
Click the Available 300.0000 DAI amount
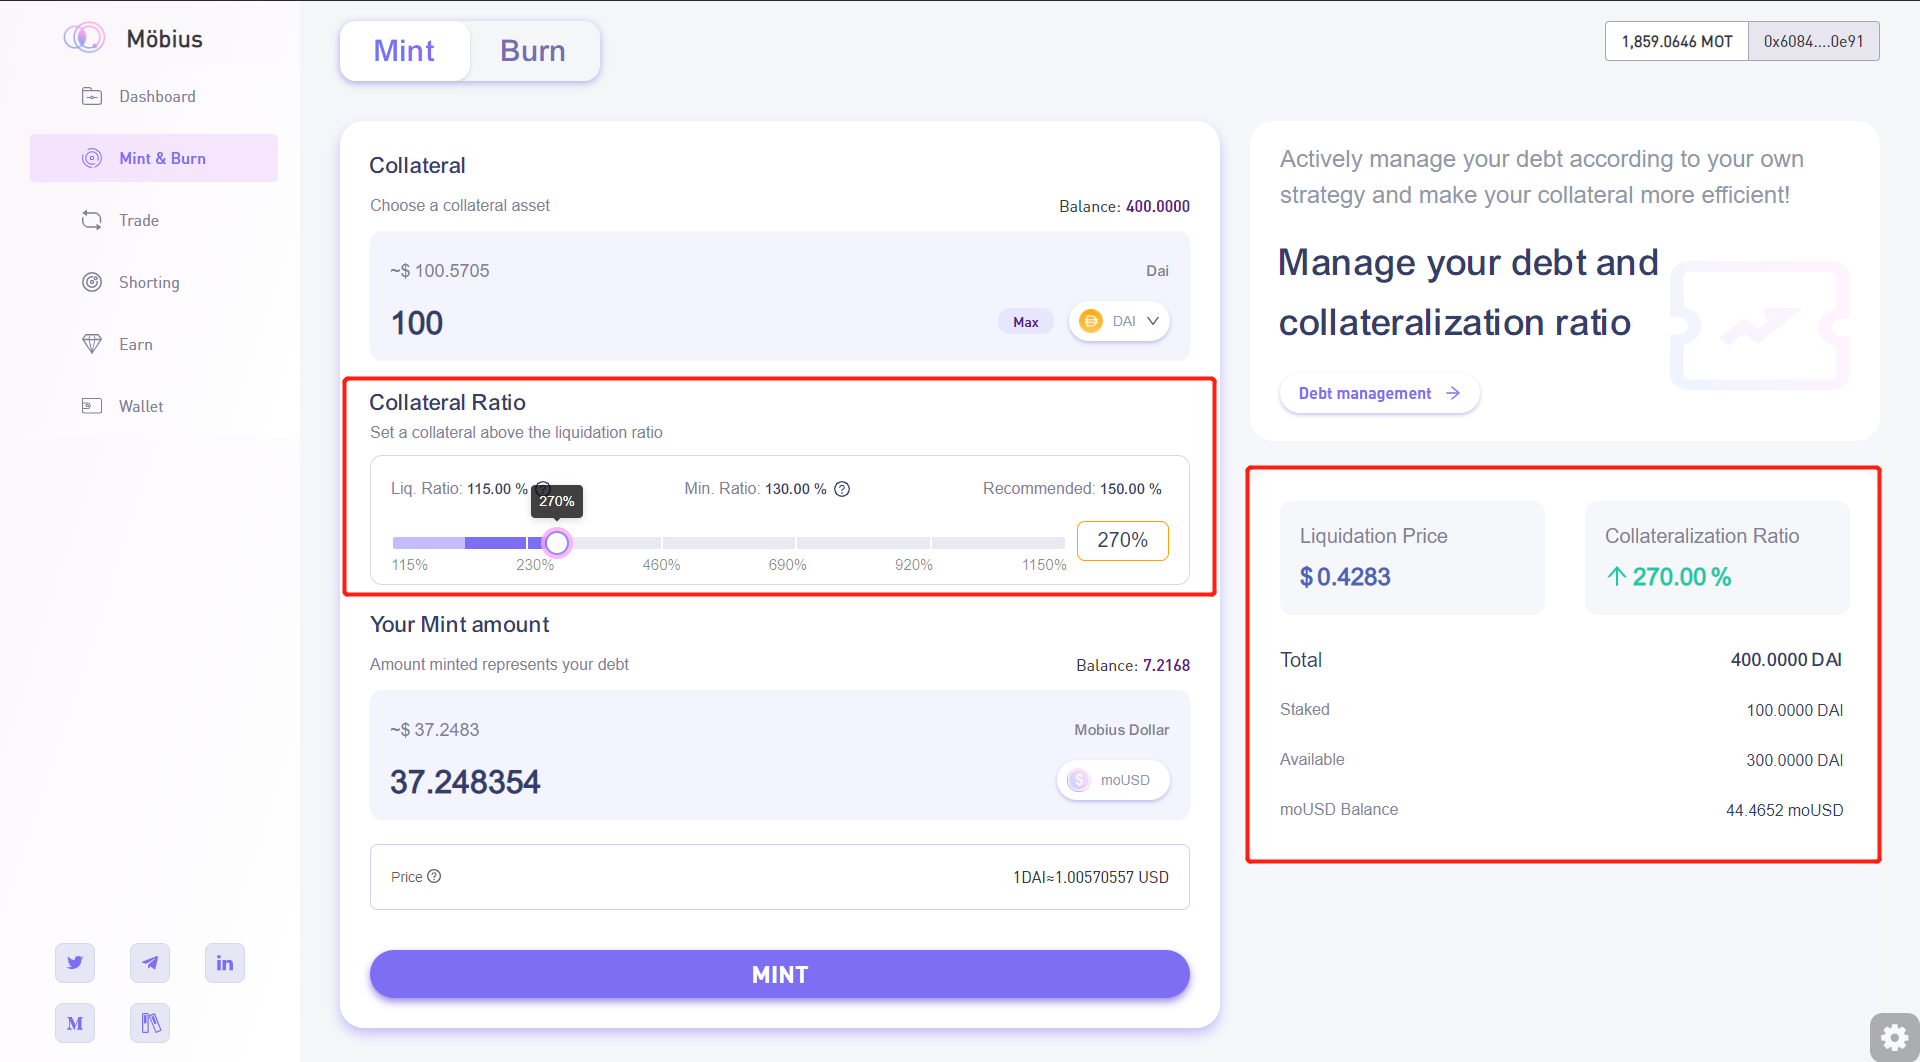tap(1795, 760)
